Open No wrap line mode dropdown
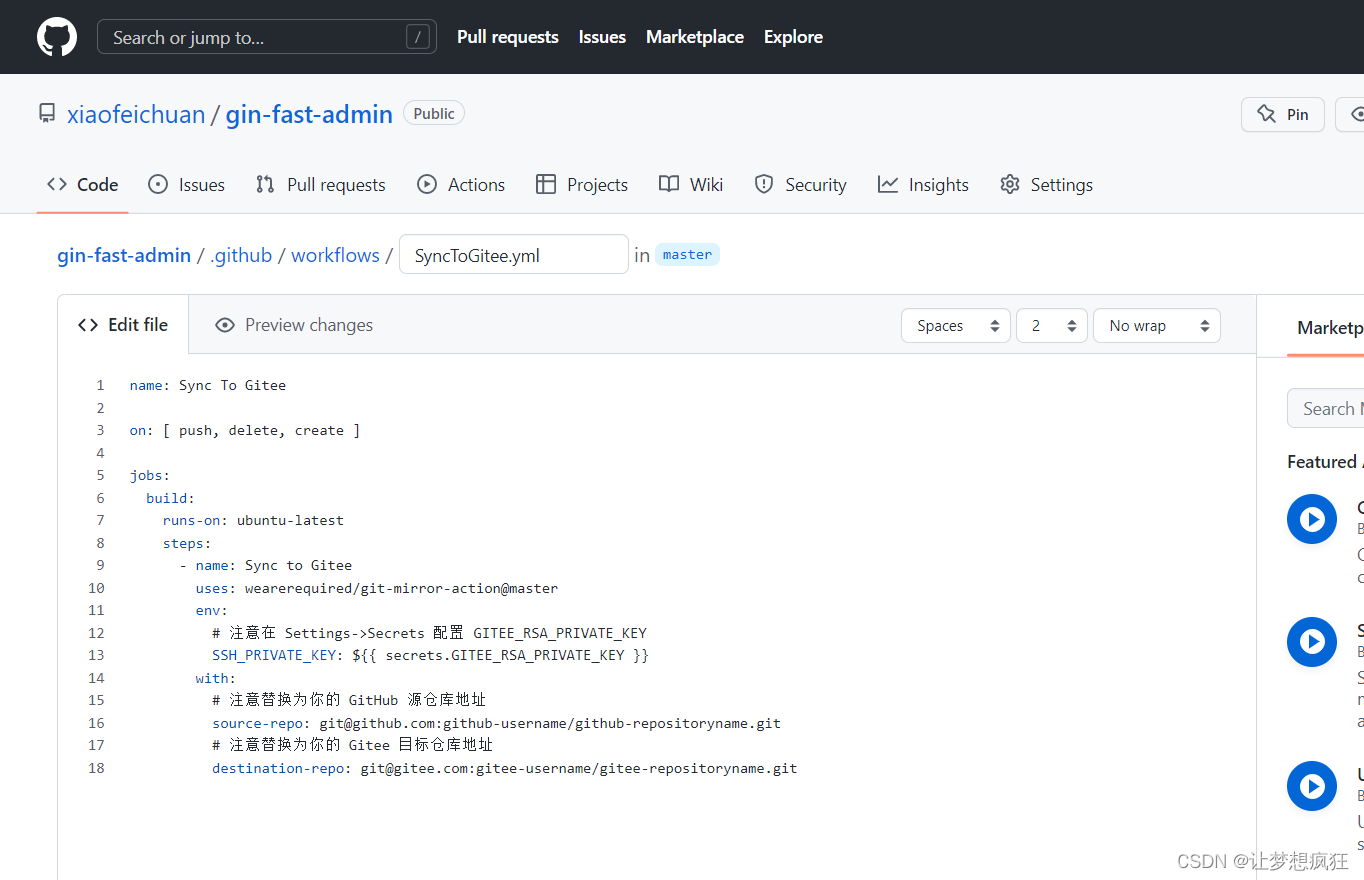 pos(1157,326)
